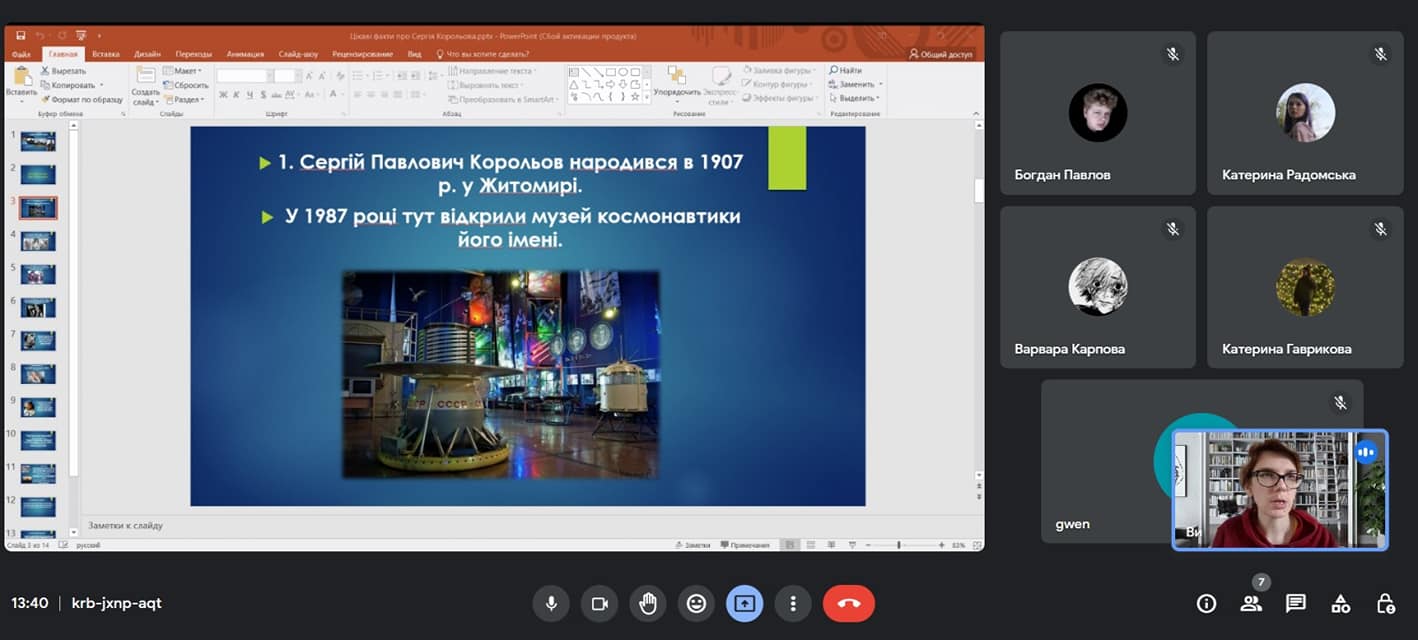
Task: Open the emoji reactions panel
Action: 696,603
